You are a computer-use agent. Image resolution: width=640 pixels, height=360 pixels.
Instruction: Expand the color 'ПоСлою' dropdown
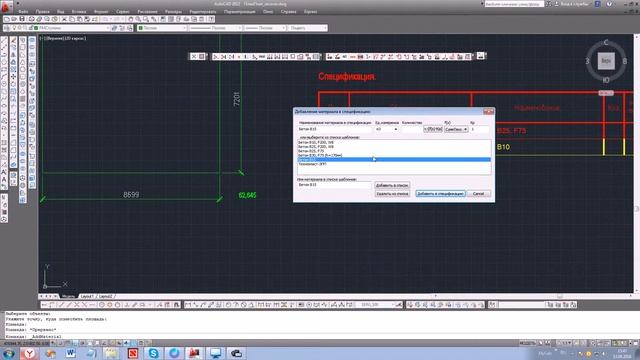[184, 28]
